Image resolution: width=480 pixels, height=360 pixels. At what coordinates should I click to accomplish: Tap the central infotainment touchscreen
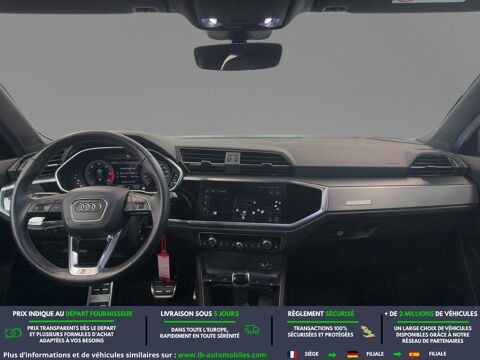243,202
